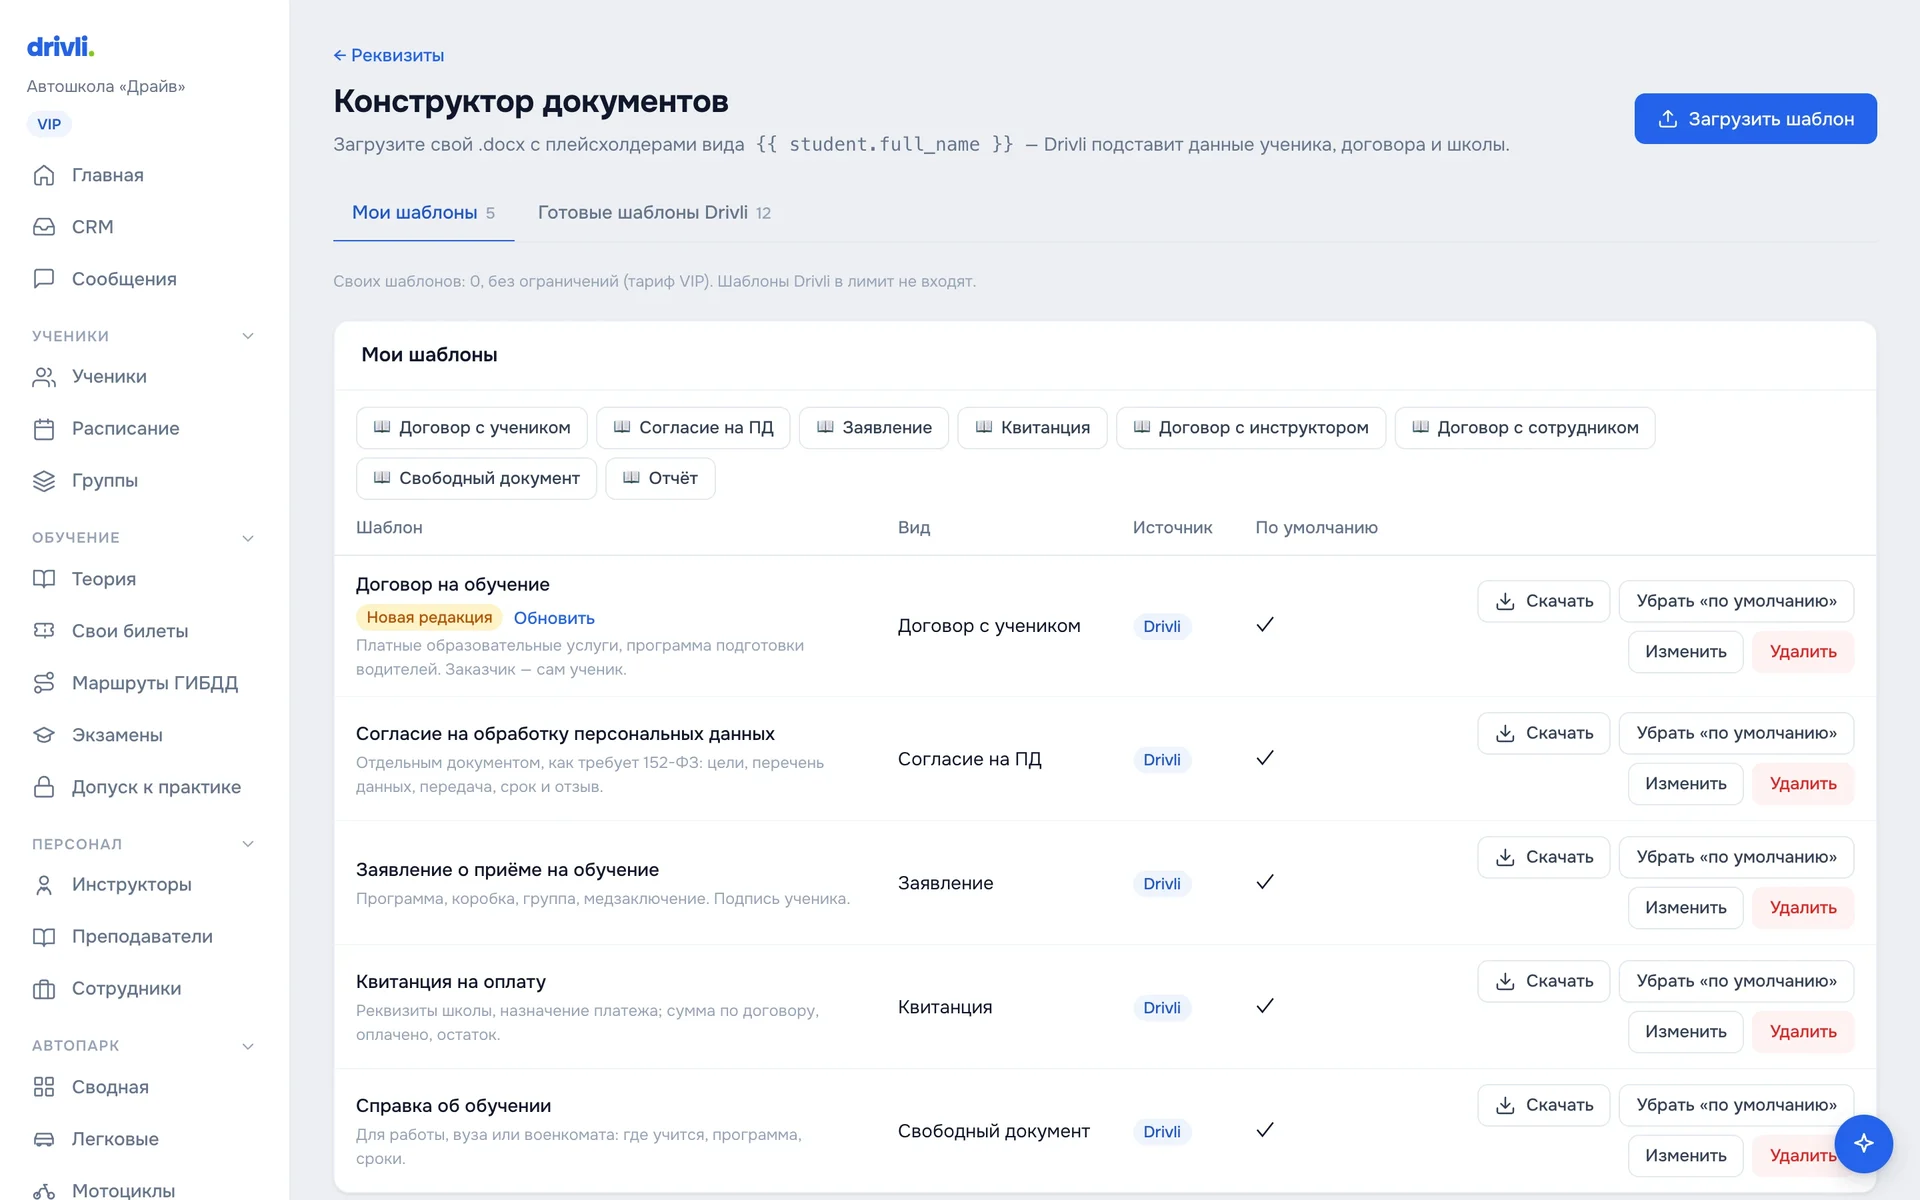Click the Маршруты ГИБДД route icon
This screenshot has height=1200, width=1920.
[x=44, y=683]
